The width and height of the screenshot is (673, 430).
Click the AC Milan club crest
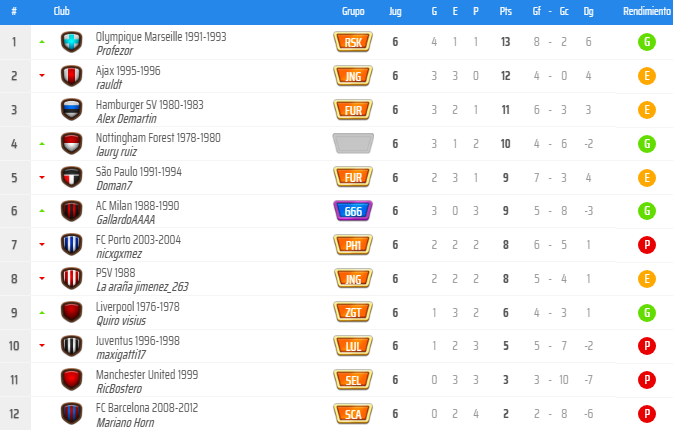point(71,211)
